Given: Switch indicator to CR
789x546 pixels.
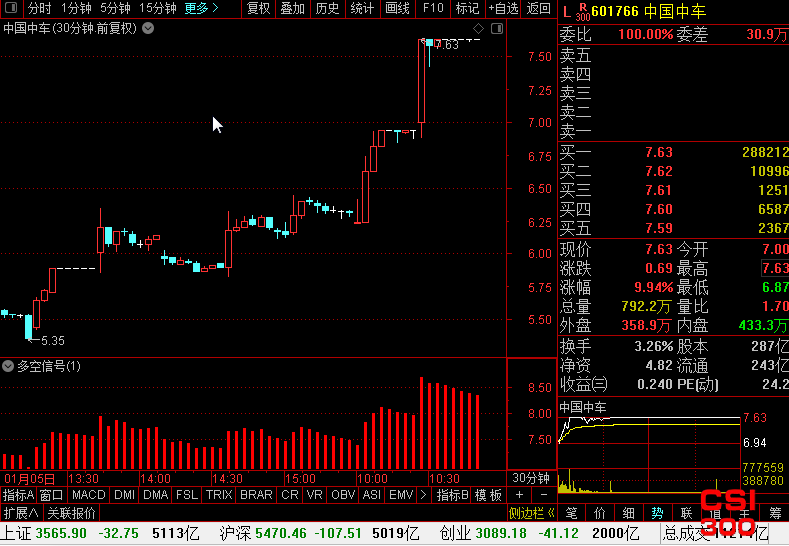Looking at the screenshot, I should click(290, 495).
